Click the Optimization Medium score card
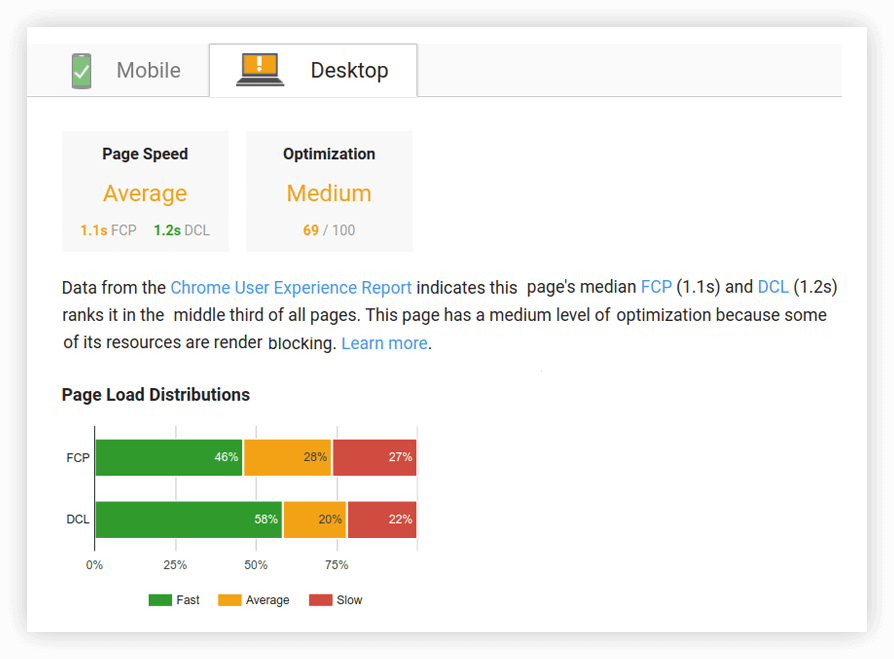This screenshot has height=659, width=894. click(329, 192)
